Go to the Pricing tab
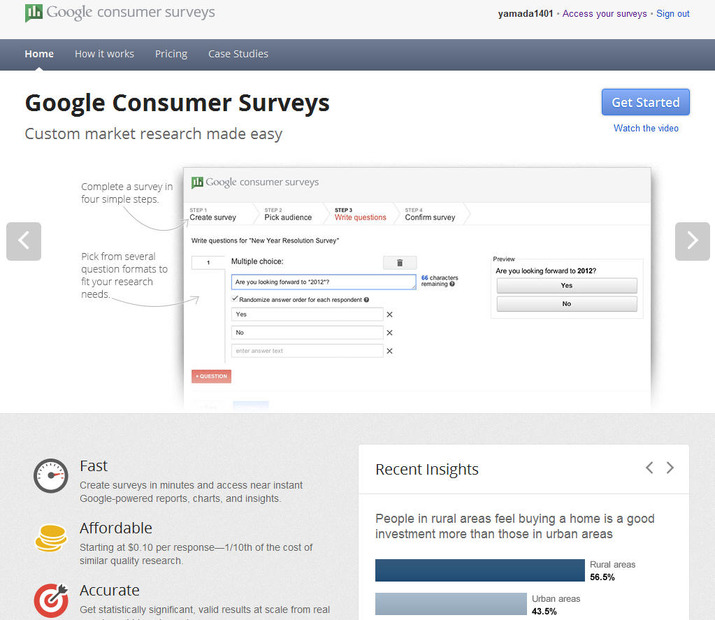715x620 pixels. point(171,54)
